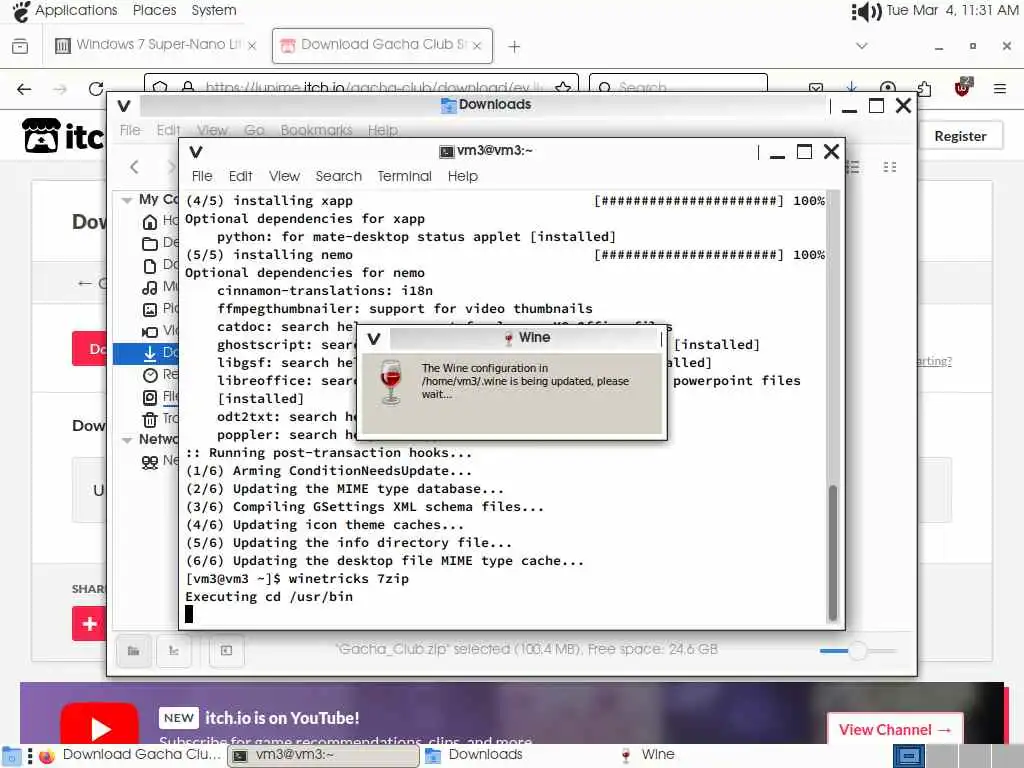Click the Nemo zoom slider handle
This screenshot has height=768, width=1024.
tap(857, 650)
